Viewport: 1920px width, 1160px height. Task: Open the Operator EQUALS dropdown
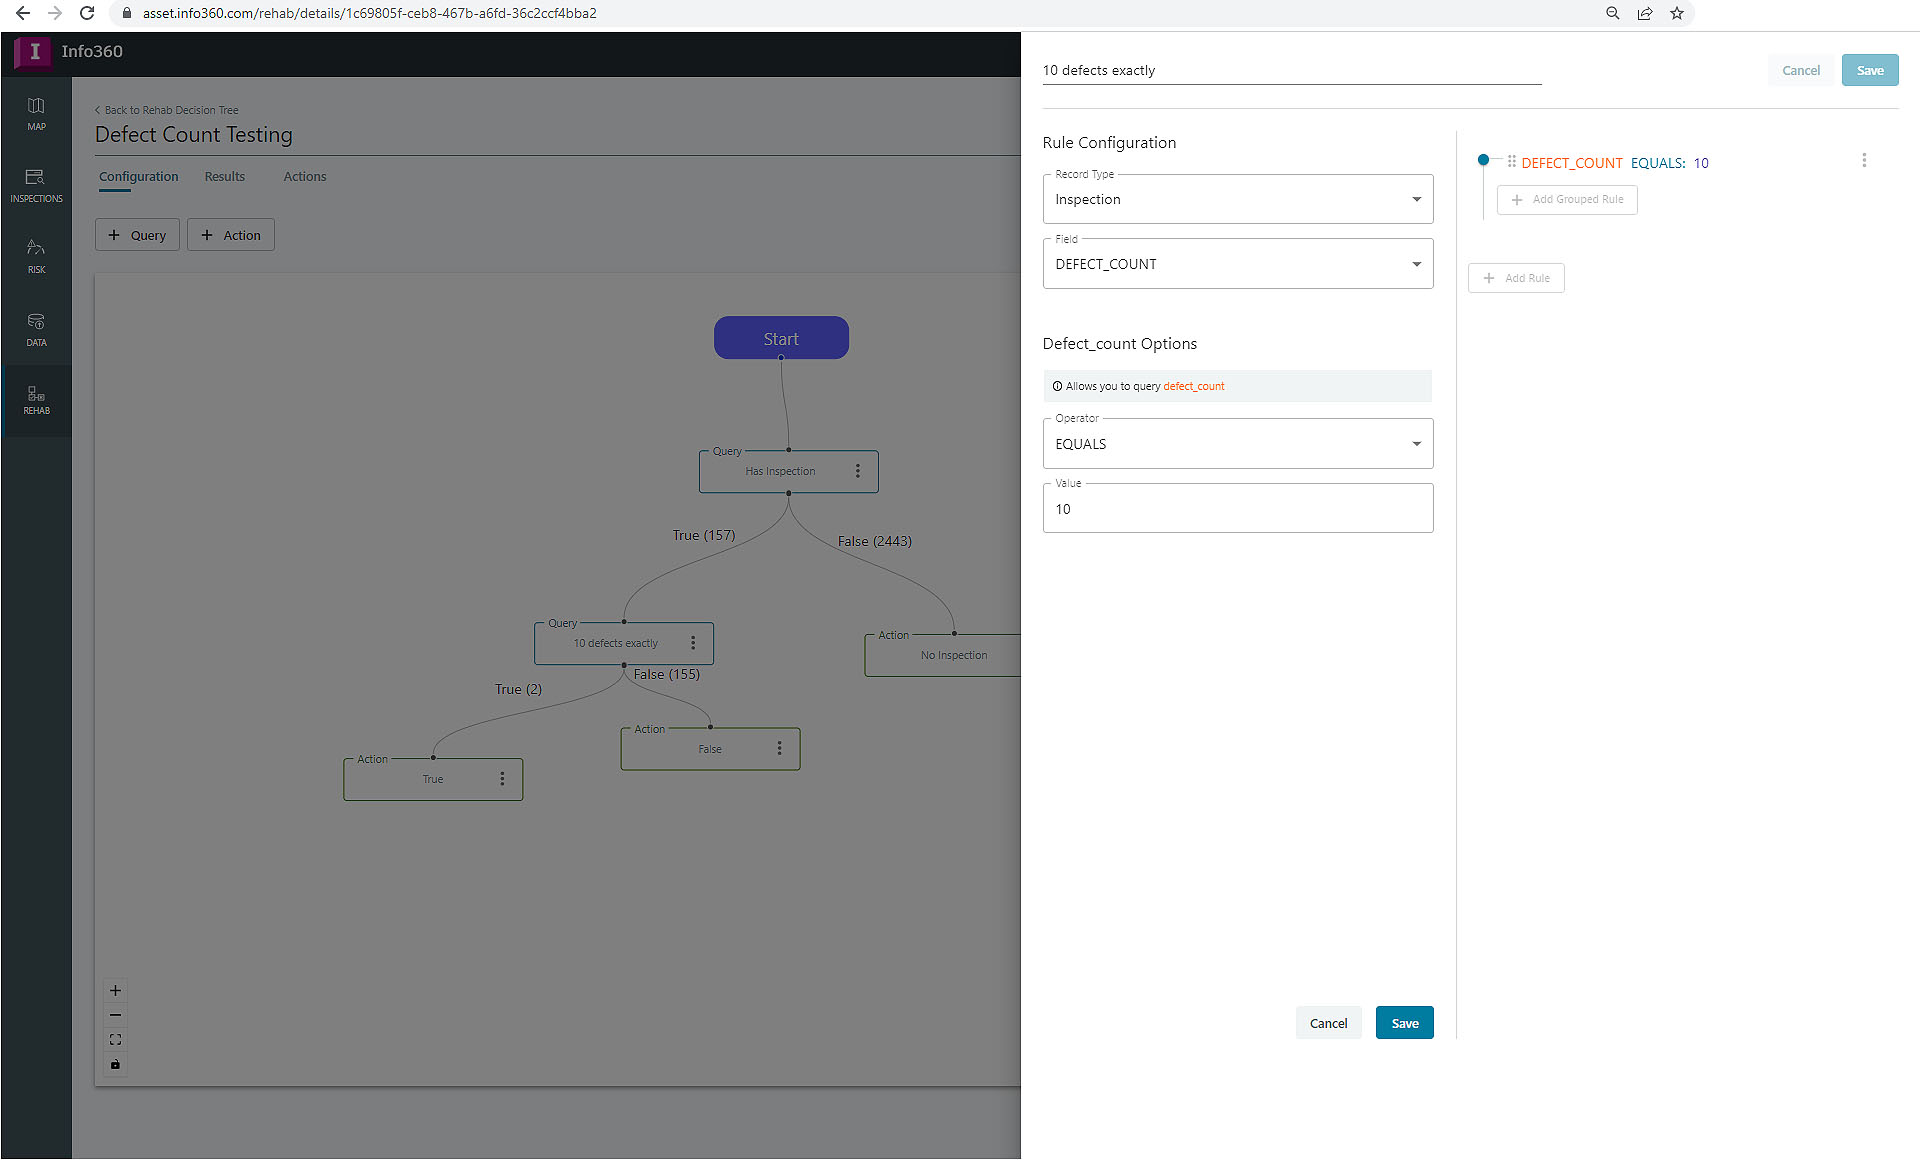point(1237,444)
